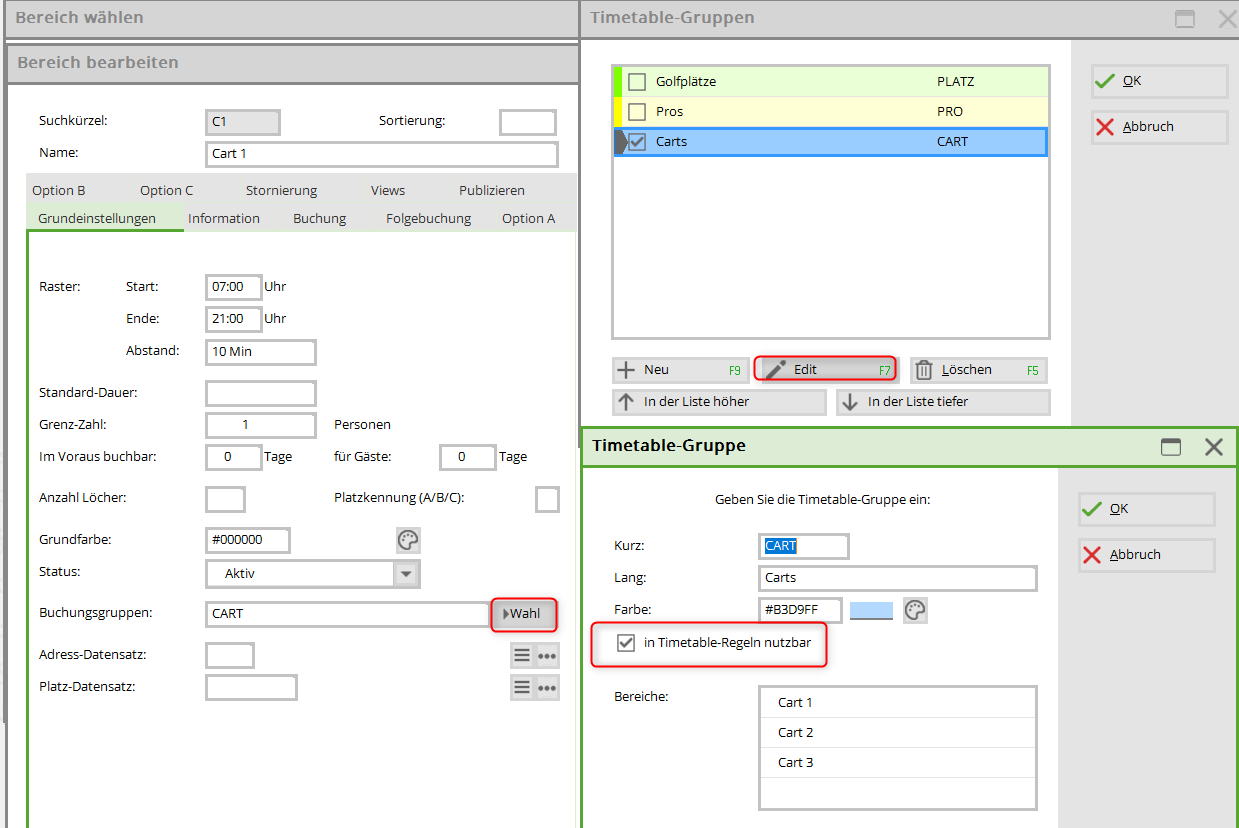
Task: Check the Golfplätze group checkbox
Action: point(637,82)
